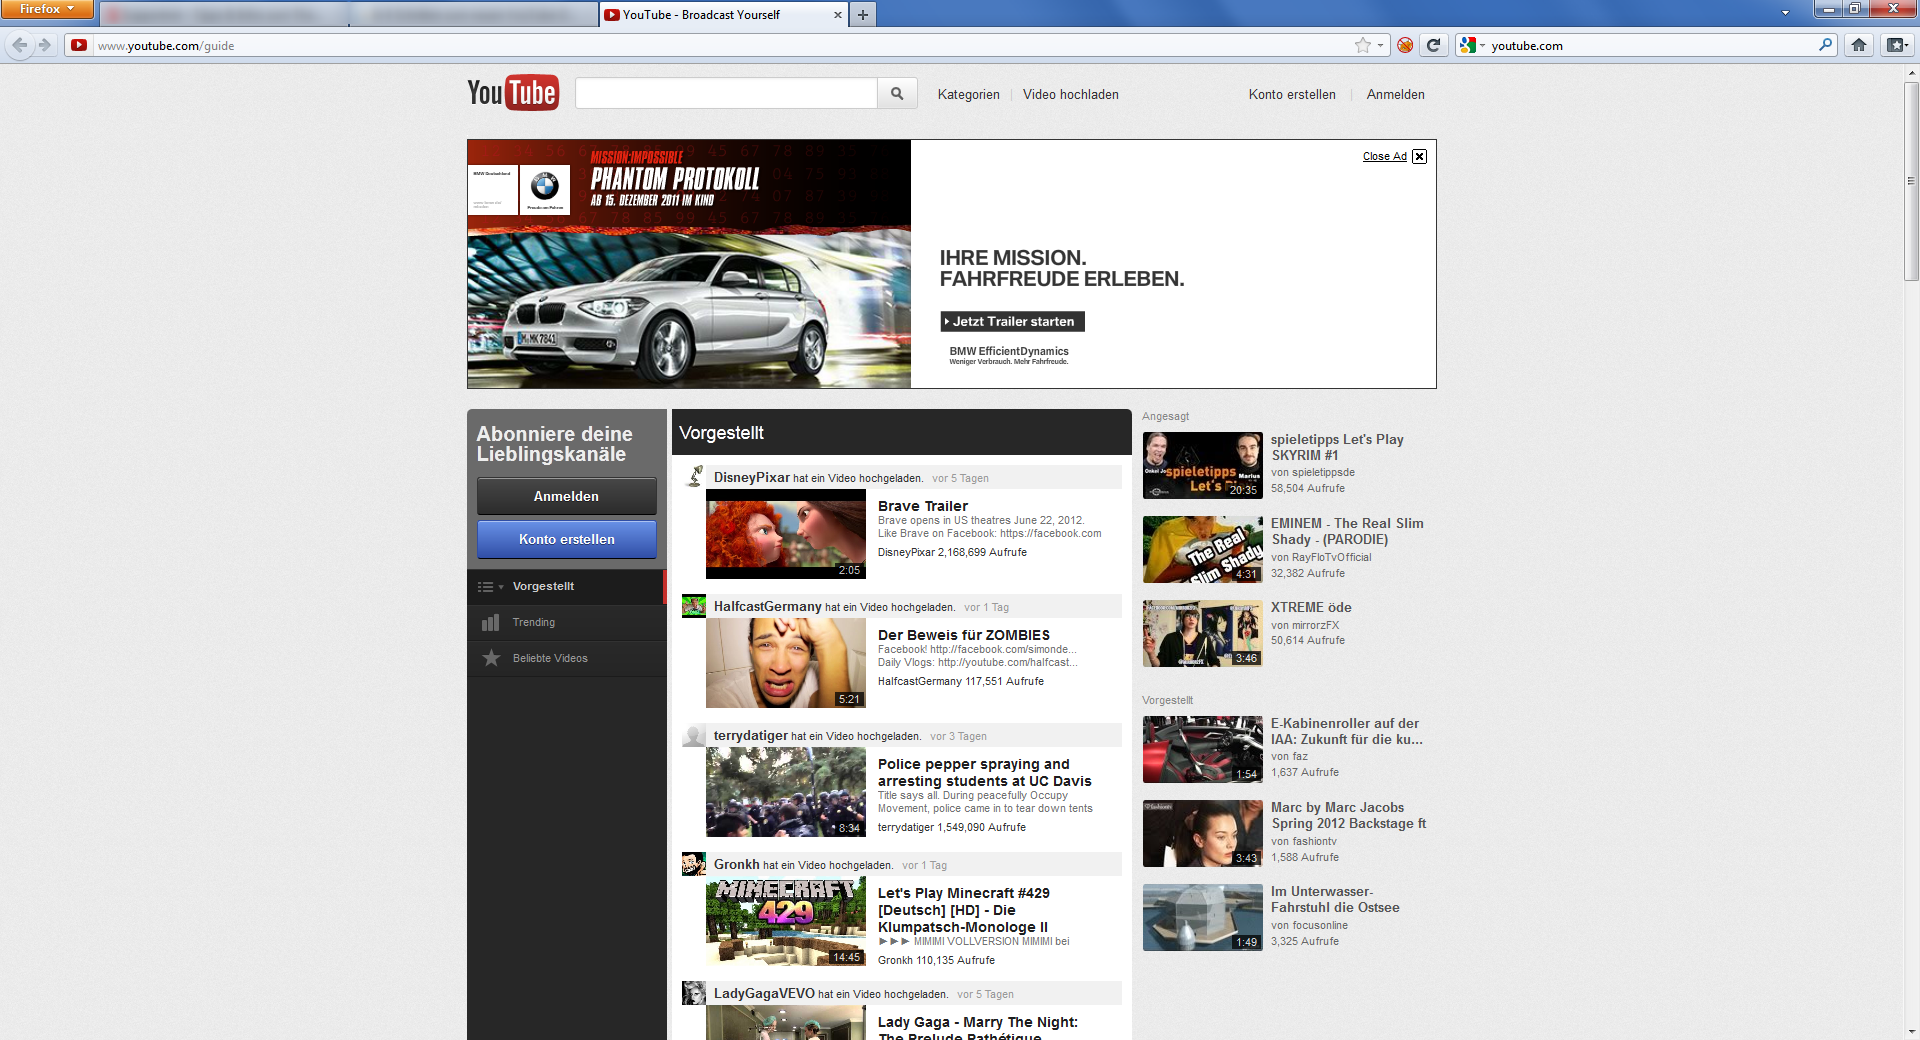The image size is (1920, 1040).
Task: Close the BMW ad with the X icon
Action: click(1419, 156)
